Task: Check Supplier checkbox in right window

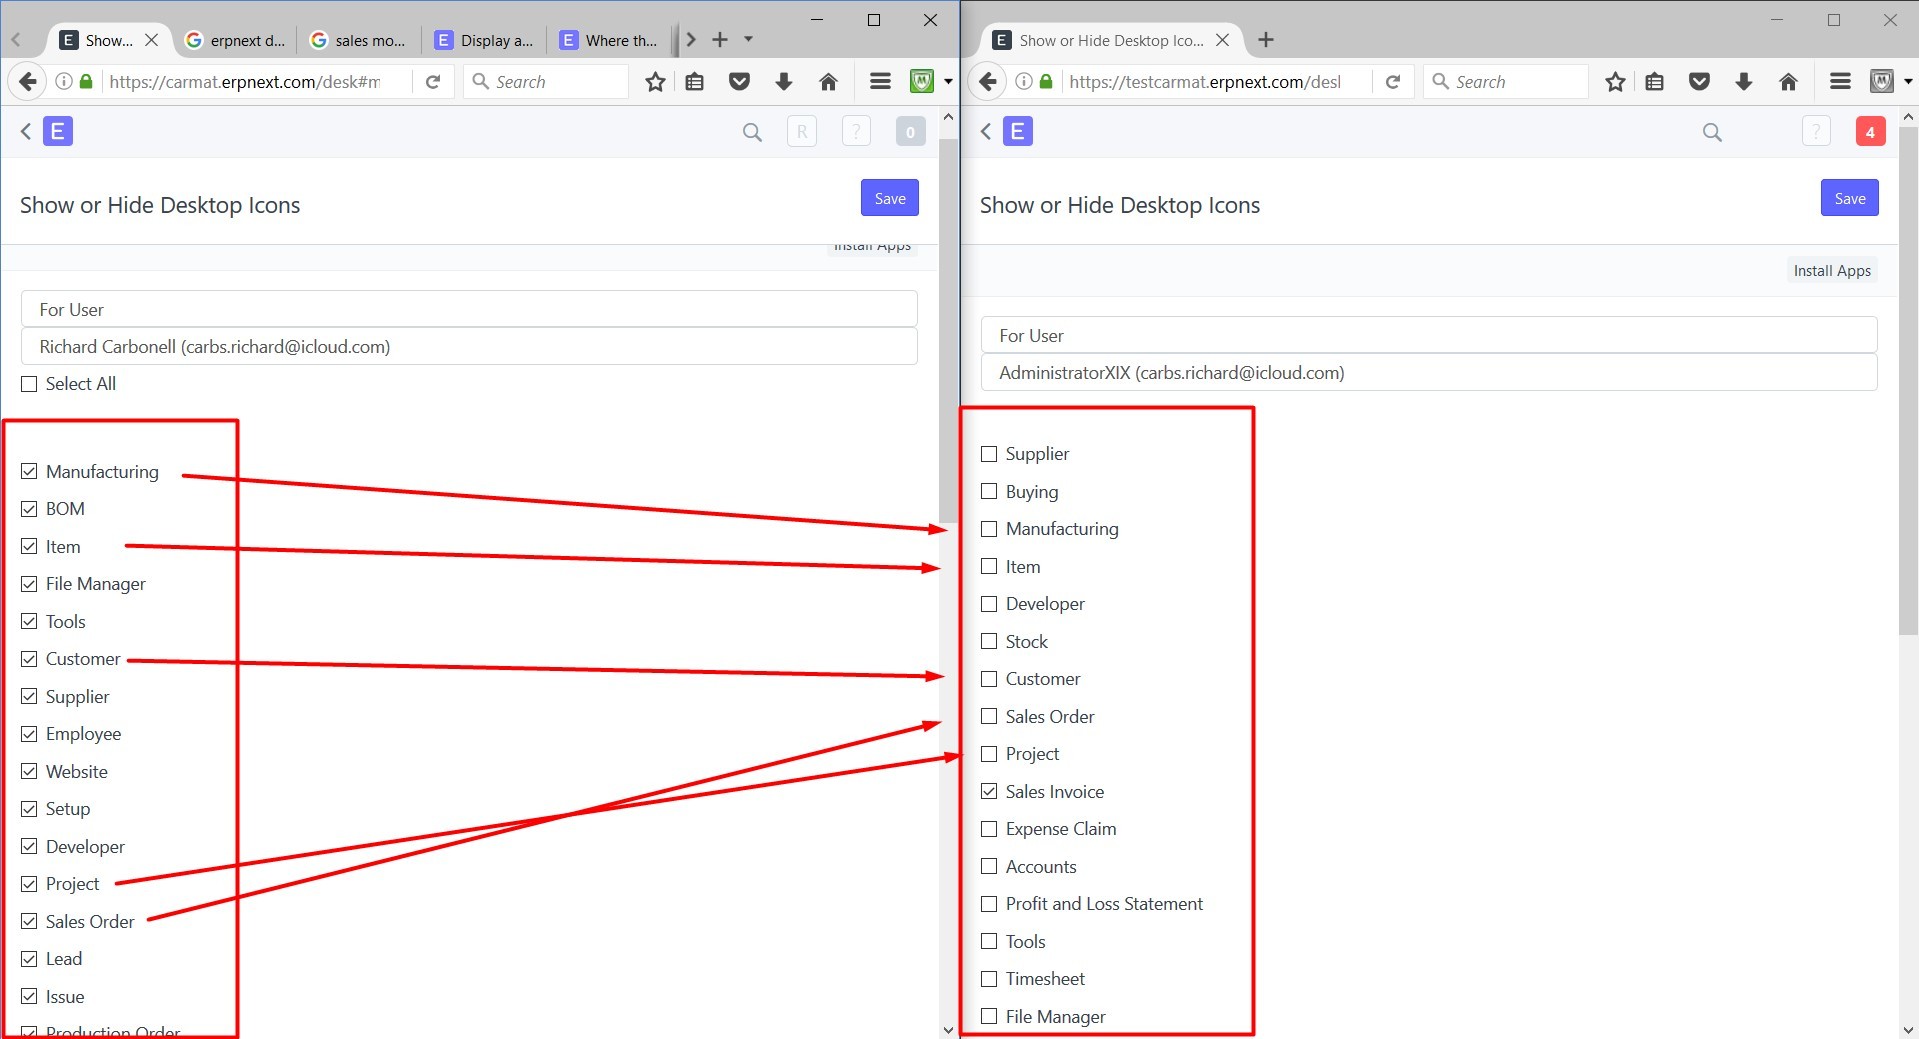Action: tap(989, 454)
